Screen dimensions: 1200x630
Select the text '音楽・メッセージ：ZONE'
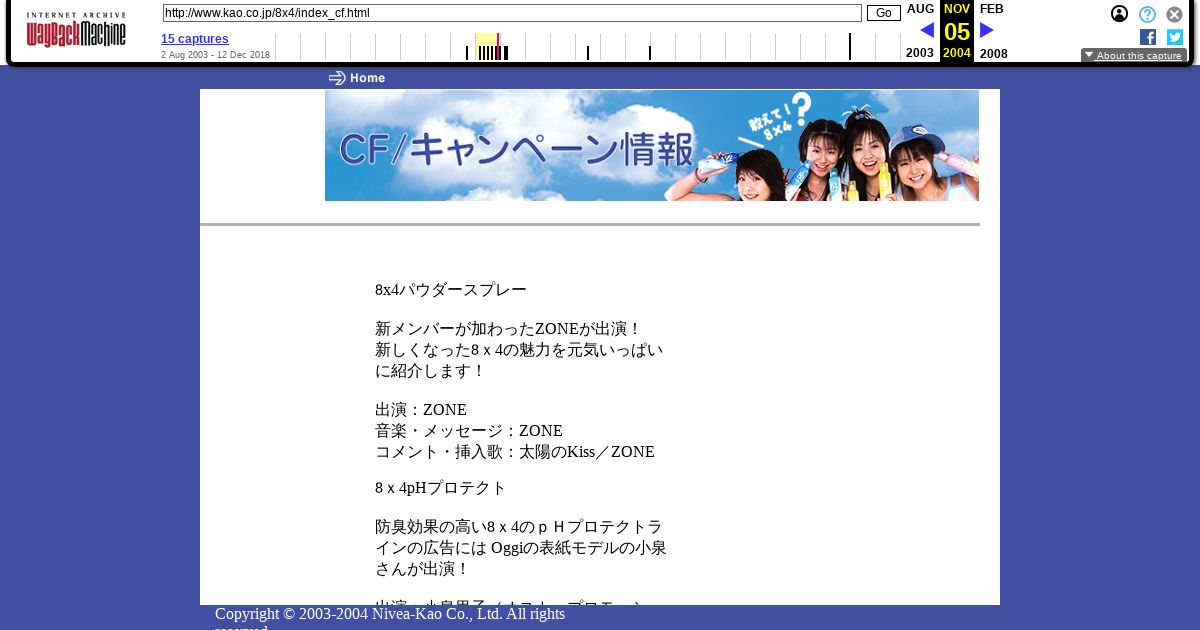coord(469,431)
